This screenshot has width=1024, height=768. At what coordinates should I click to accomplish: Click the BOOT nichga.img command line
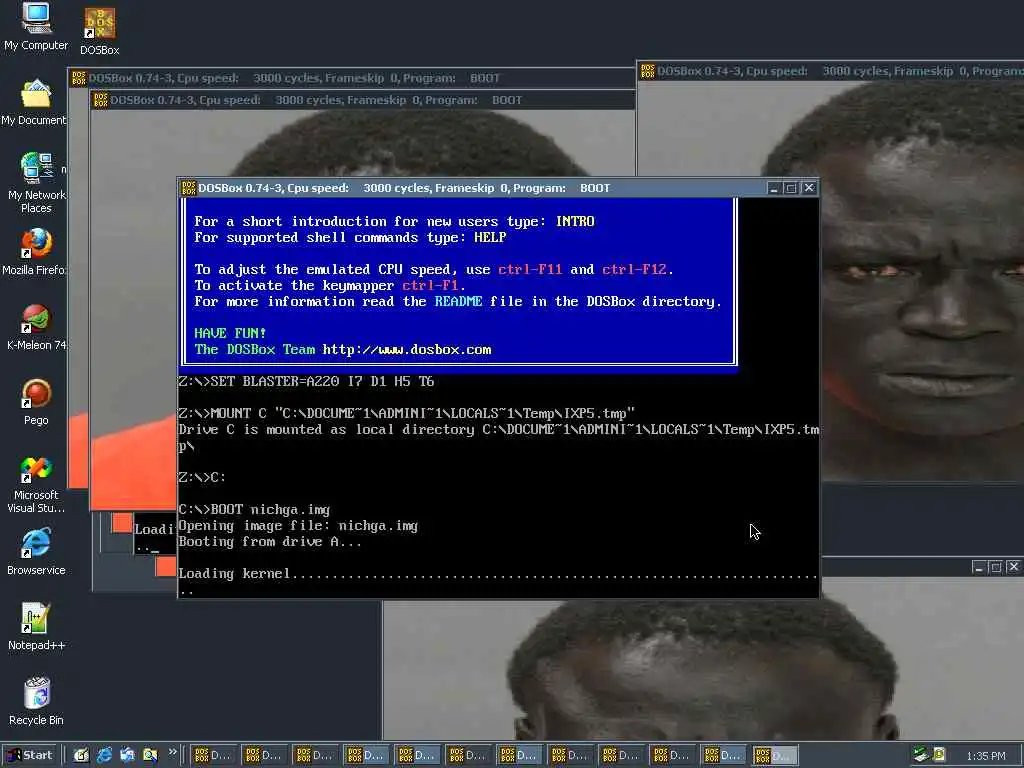click(254, 509)
